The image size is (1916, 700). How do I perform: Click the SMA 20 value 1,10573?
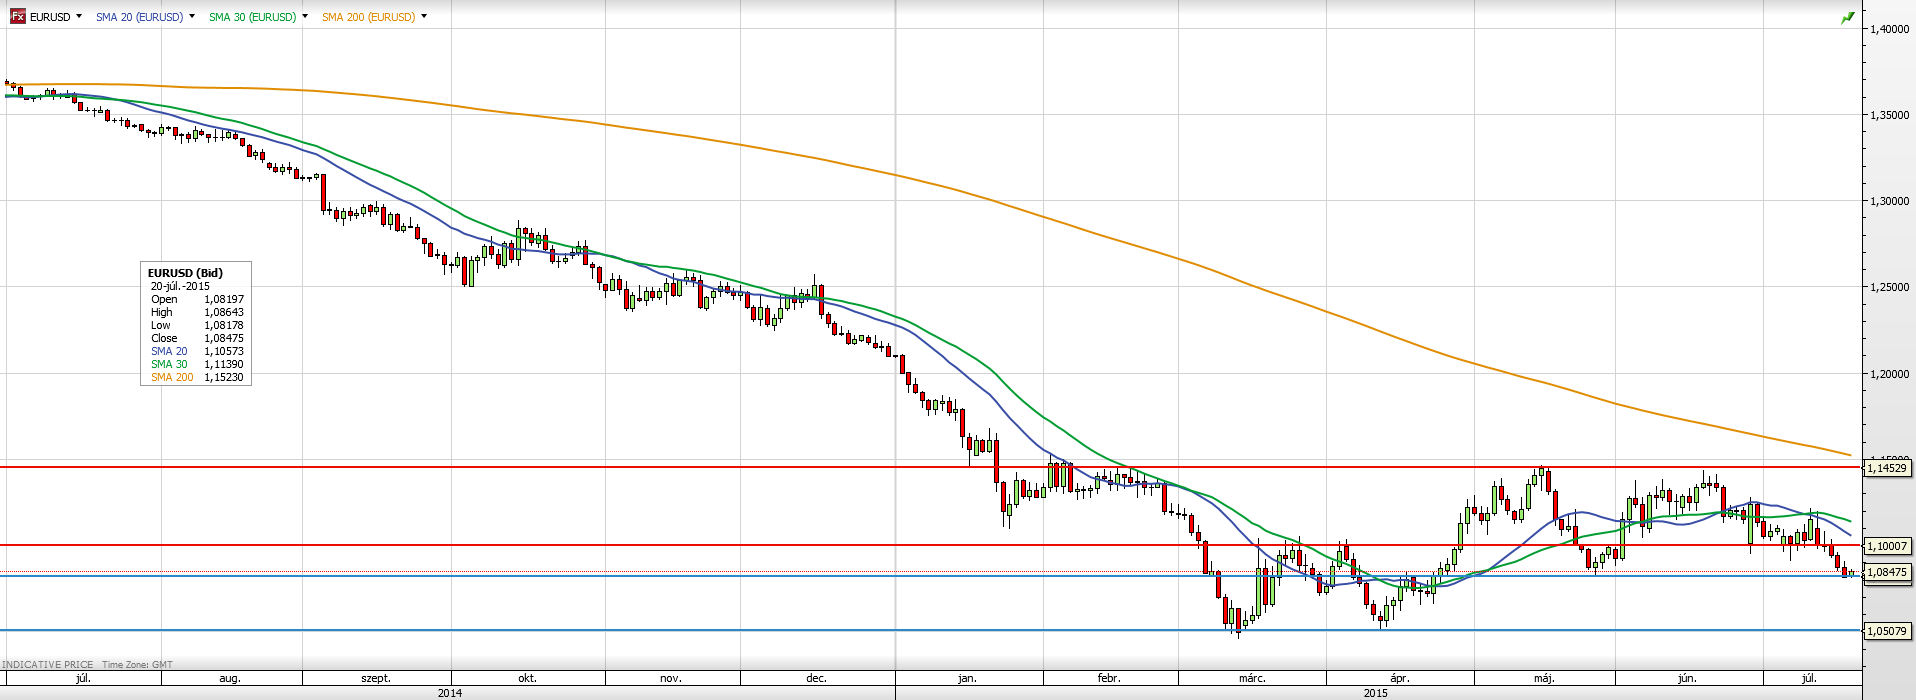(224, 351)
